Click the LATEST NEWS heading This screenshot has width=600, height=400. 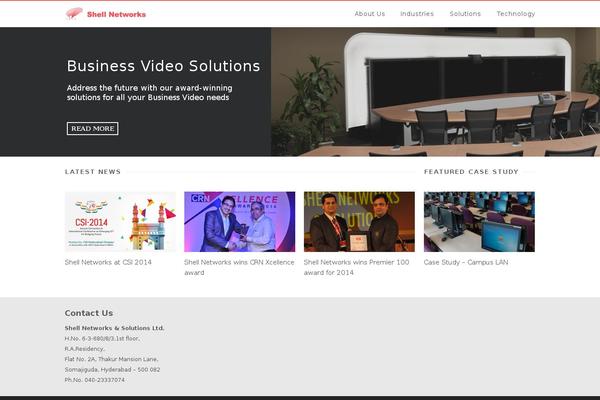click(93, 172)
